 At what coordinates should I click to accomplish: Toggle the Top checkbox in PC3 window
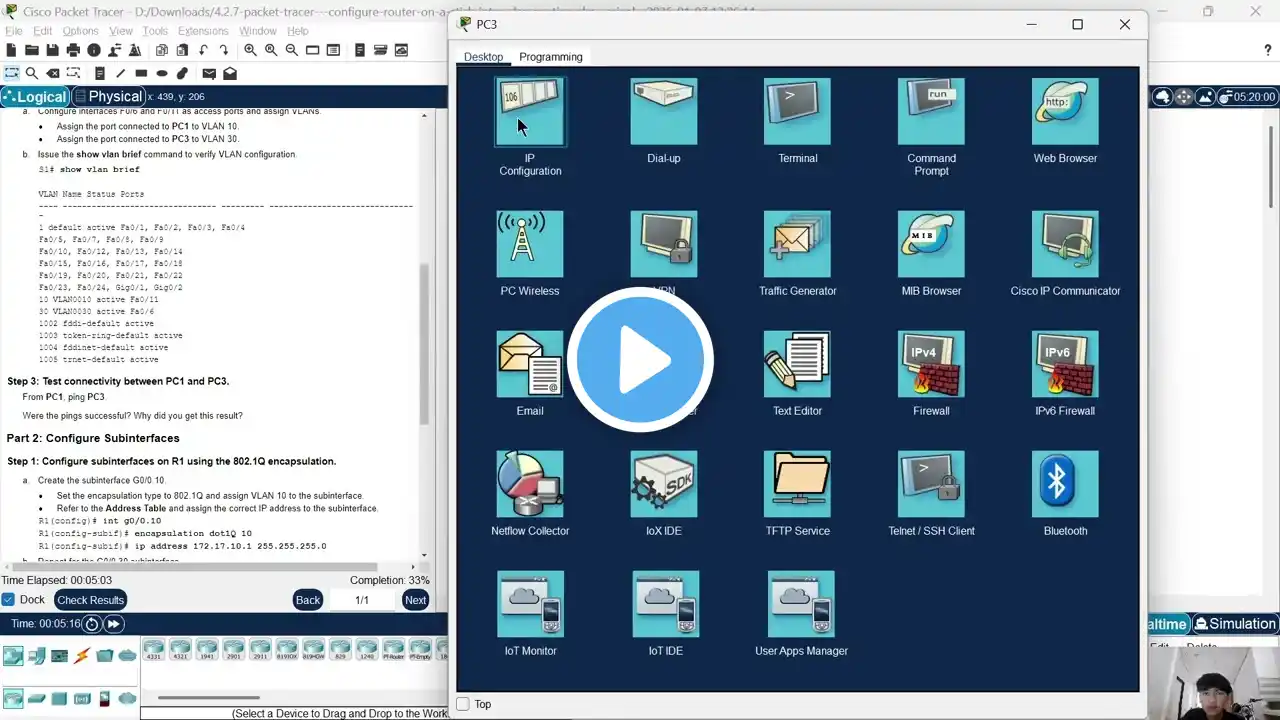(463, 704)
